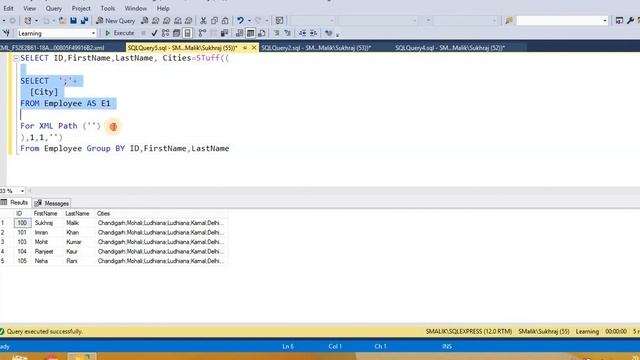Open the Window menu
This screenshot has height=360, width=640.
tap(136, 8)
